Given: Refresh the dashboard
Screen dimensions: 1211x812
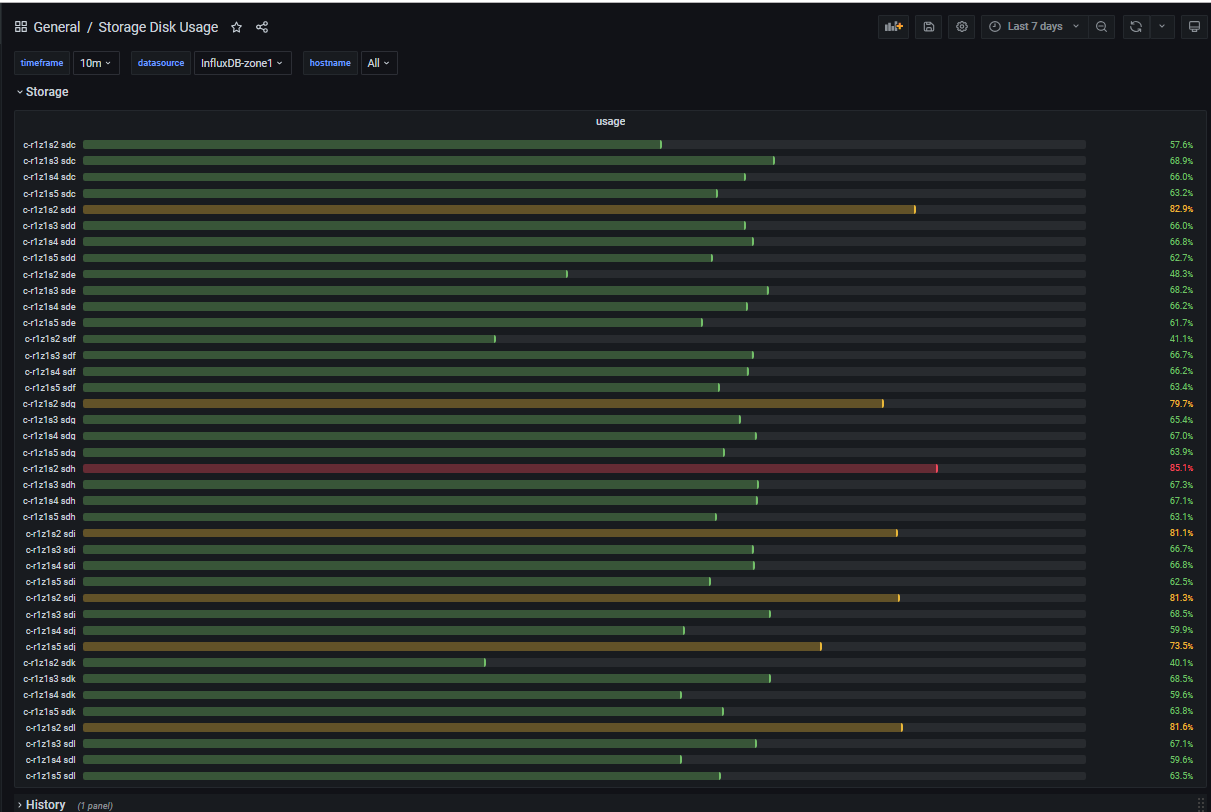Looking at the screenshot, I should pyautogui.click(x=1136, y=27).
